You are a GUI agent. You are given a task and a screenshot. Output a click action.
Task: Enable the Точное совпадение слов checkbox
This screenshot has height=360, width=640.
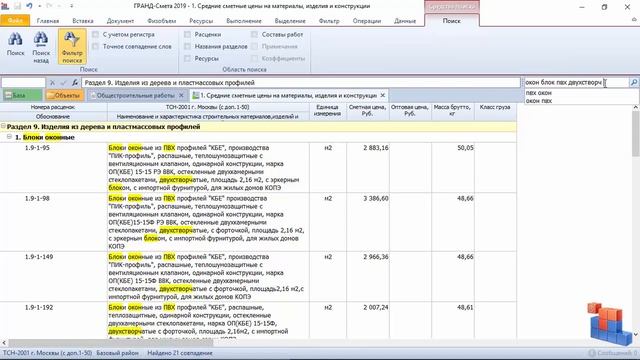[95, 47]
